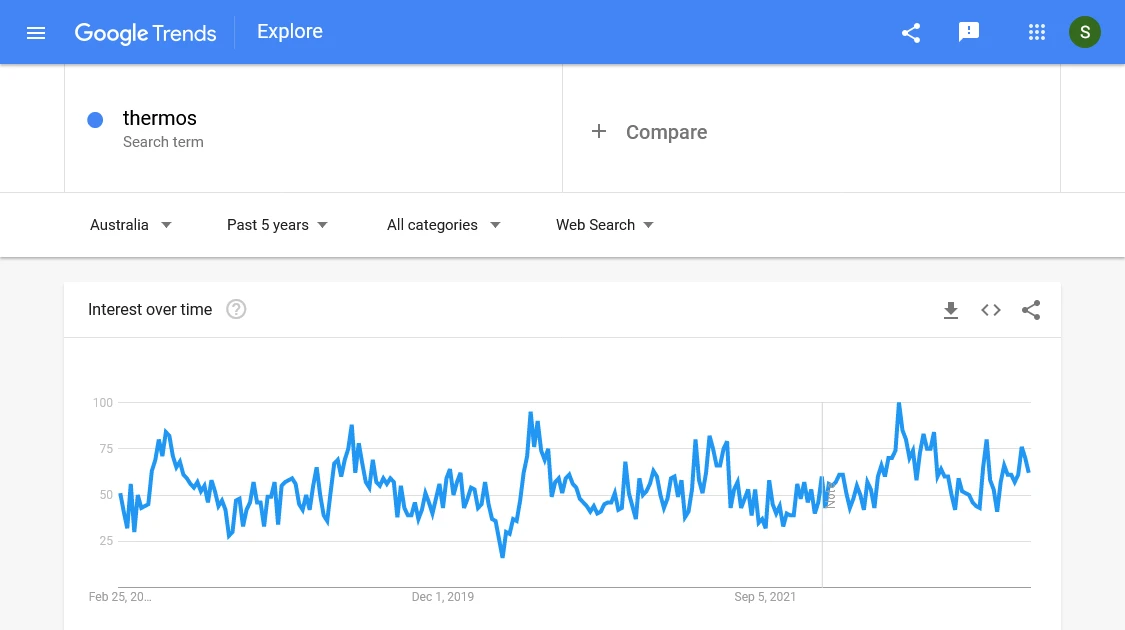Expand the All categories dropdown
The width and height of the screenshot is (1125, 630).
(443, 225)
